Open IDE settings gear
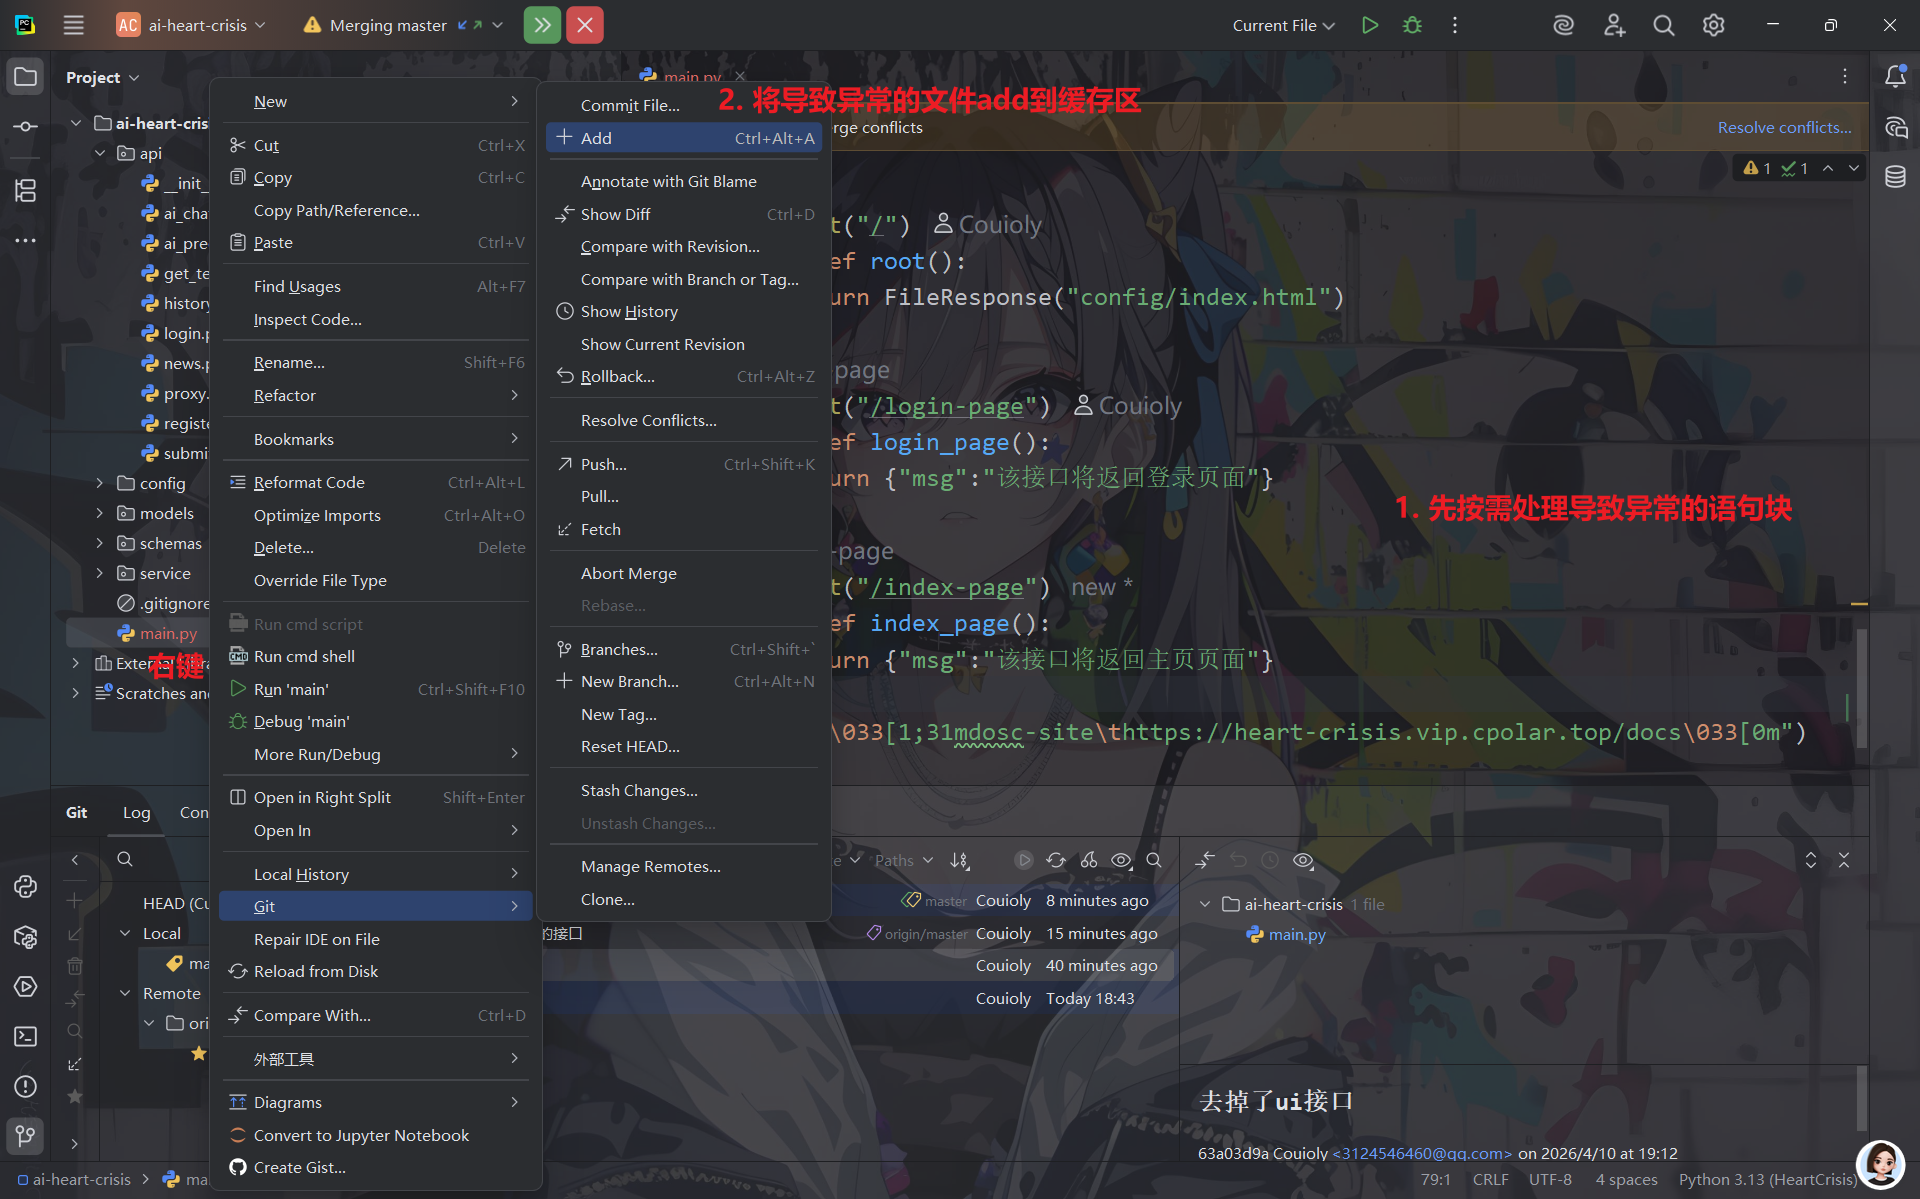The height and width of the screenshot is (1199, 1920). (1713, 25)
